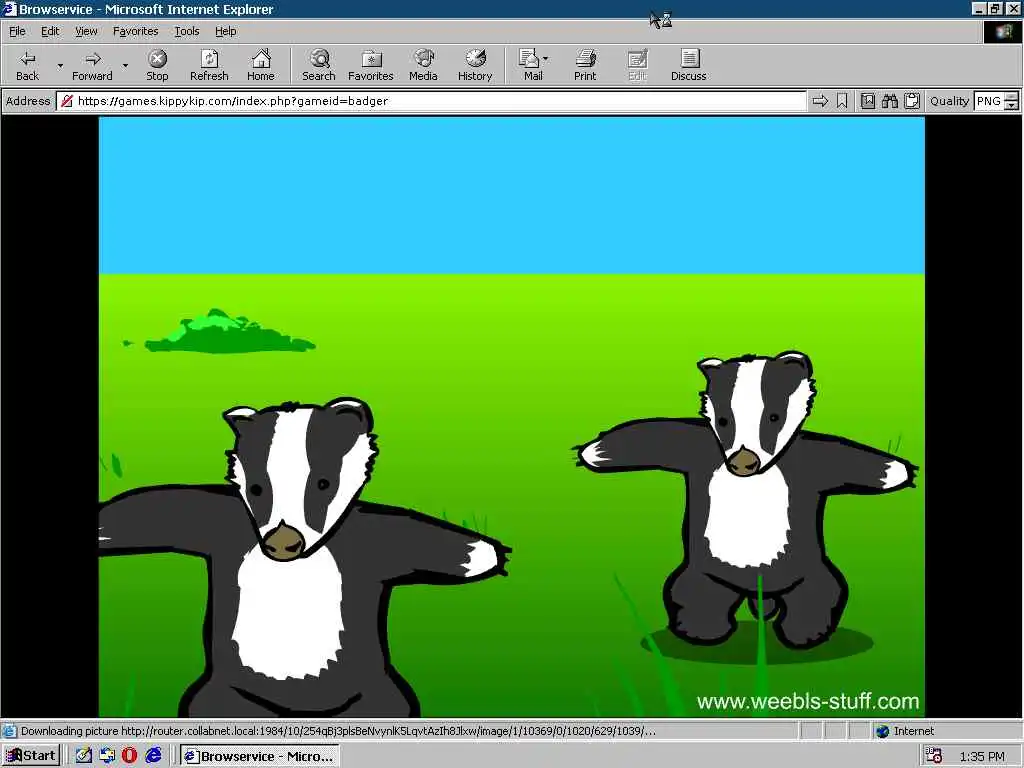1024x768 pixels.
Task: Click the Discuss toolbar button
Action: pos(688,65)
